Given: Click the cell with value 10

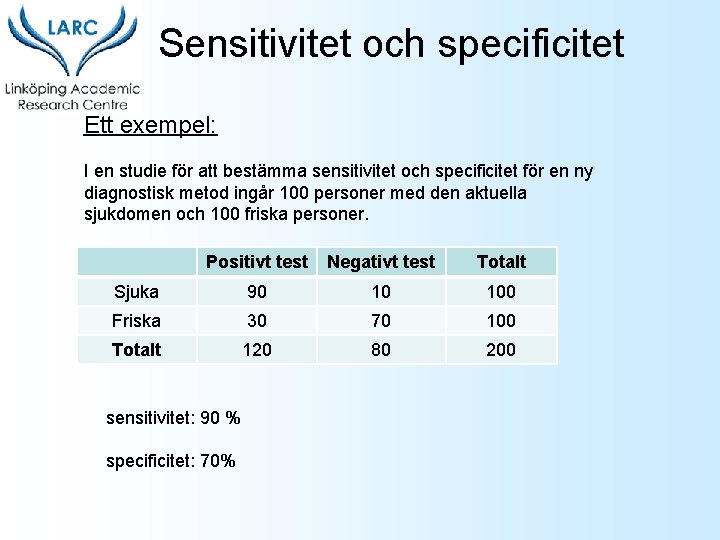Looking at the screenshot, I should tap(381, 292).
